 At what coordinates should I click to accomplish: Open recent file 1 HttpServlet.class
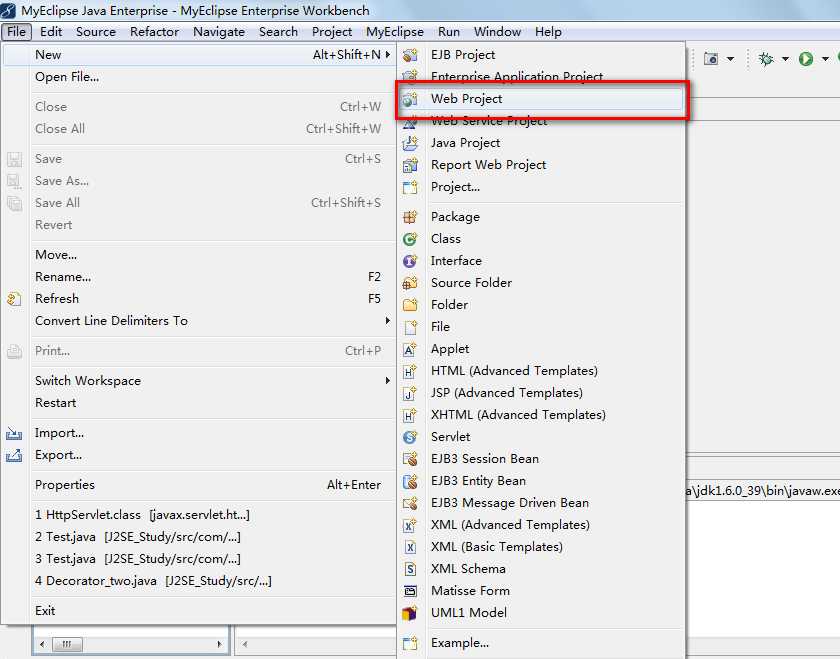tap(198, 515)
